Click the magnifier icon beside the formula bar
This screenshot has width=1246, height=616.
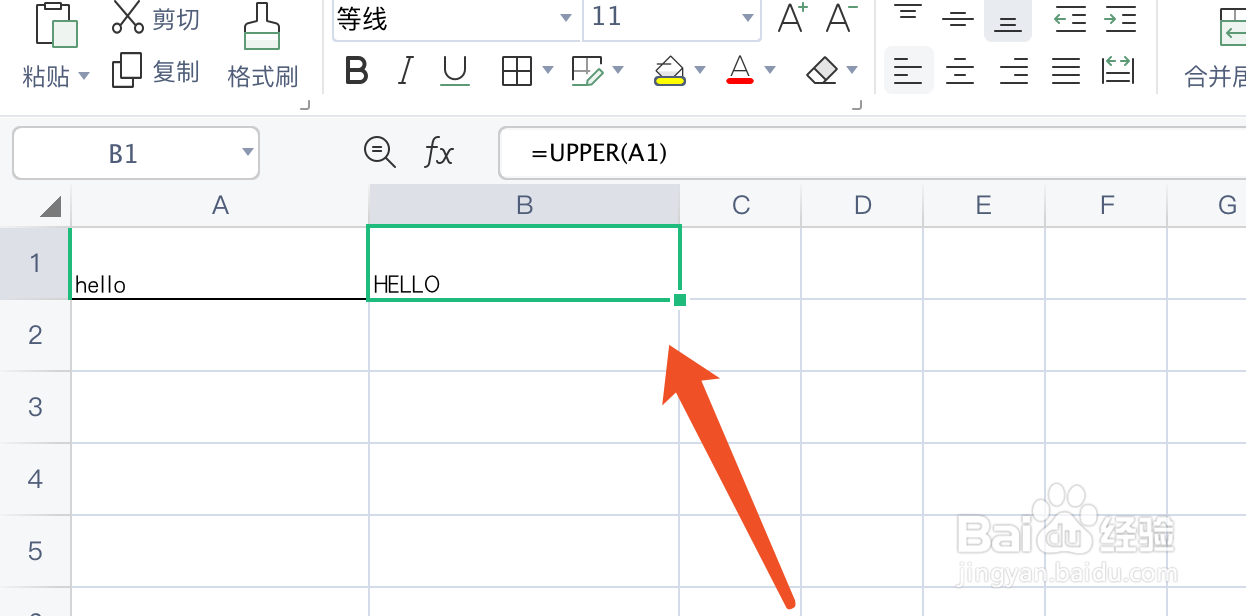[379, 152]
